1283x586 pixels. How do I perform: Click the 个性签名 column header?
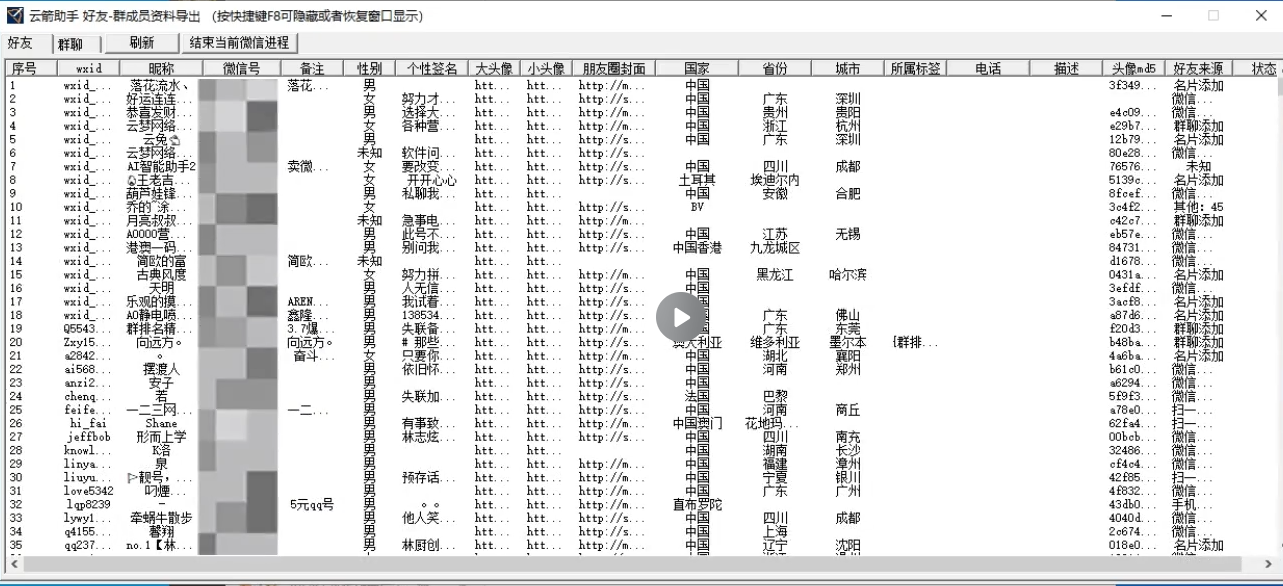(x=431, y=68)
